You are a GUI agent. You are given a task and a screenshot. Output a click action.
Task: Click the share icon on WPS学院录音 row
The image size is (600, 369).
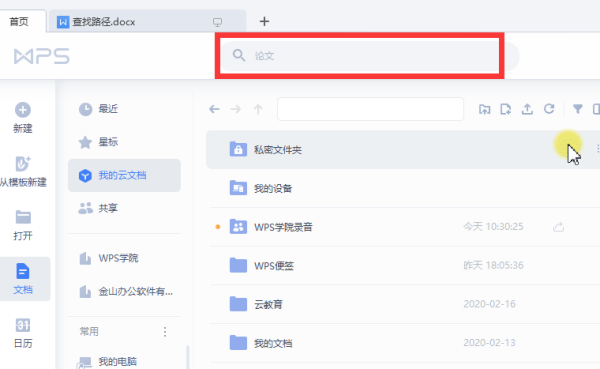click(559, 227)
